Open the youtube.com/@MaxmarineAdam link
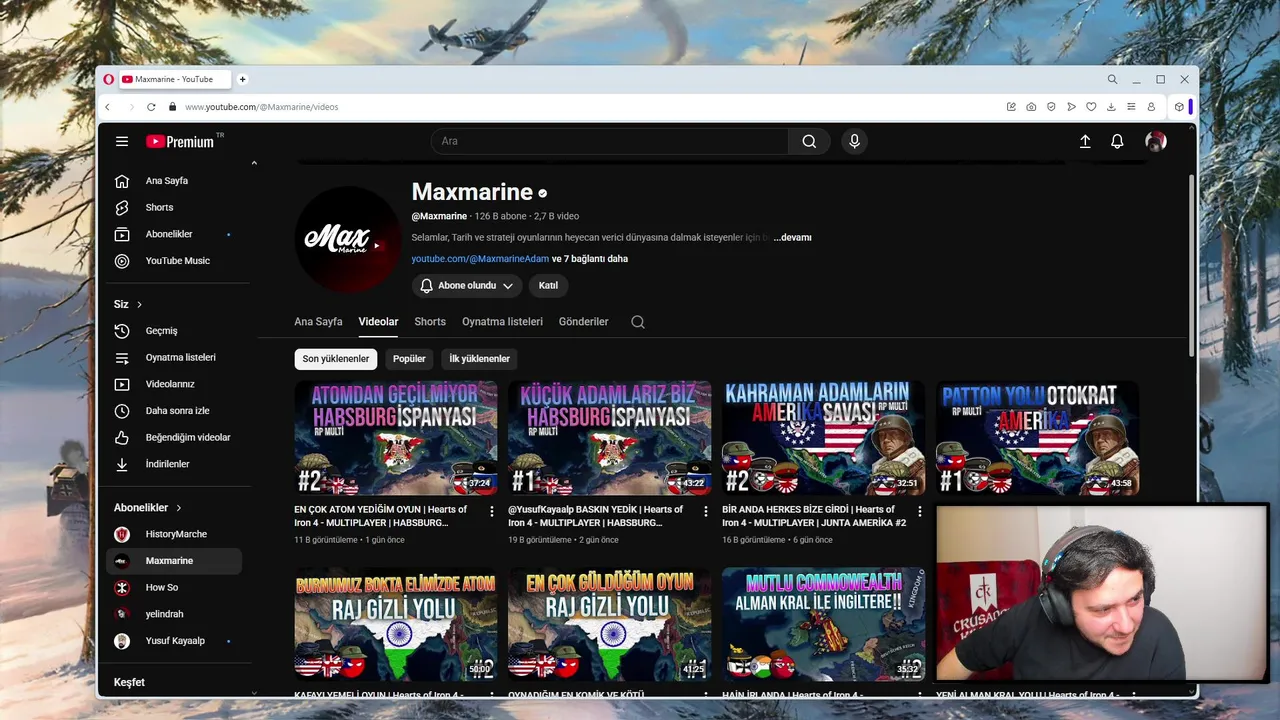1280x720 pixels. (x=480, y=259)
